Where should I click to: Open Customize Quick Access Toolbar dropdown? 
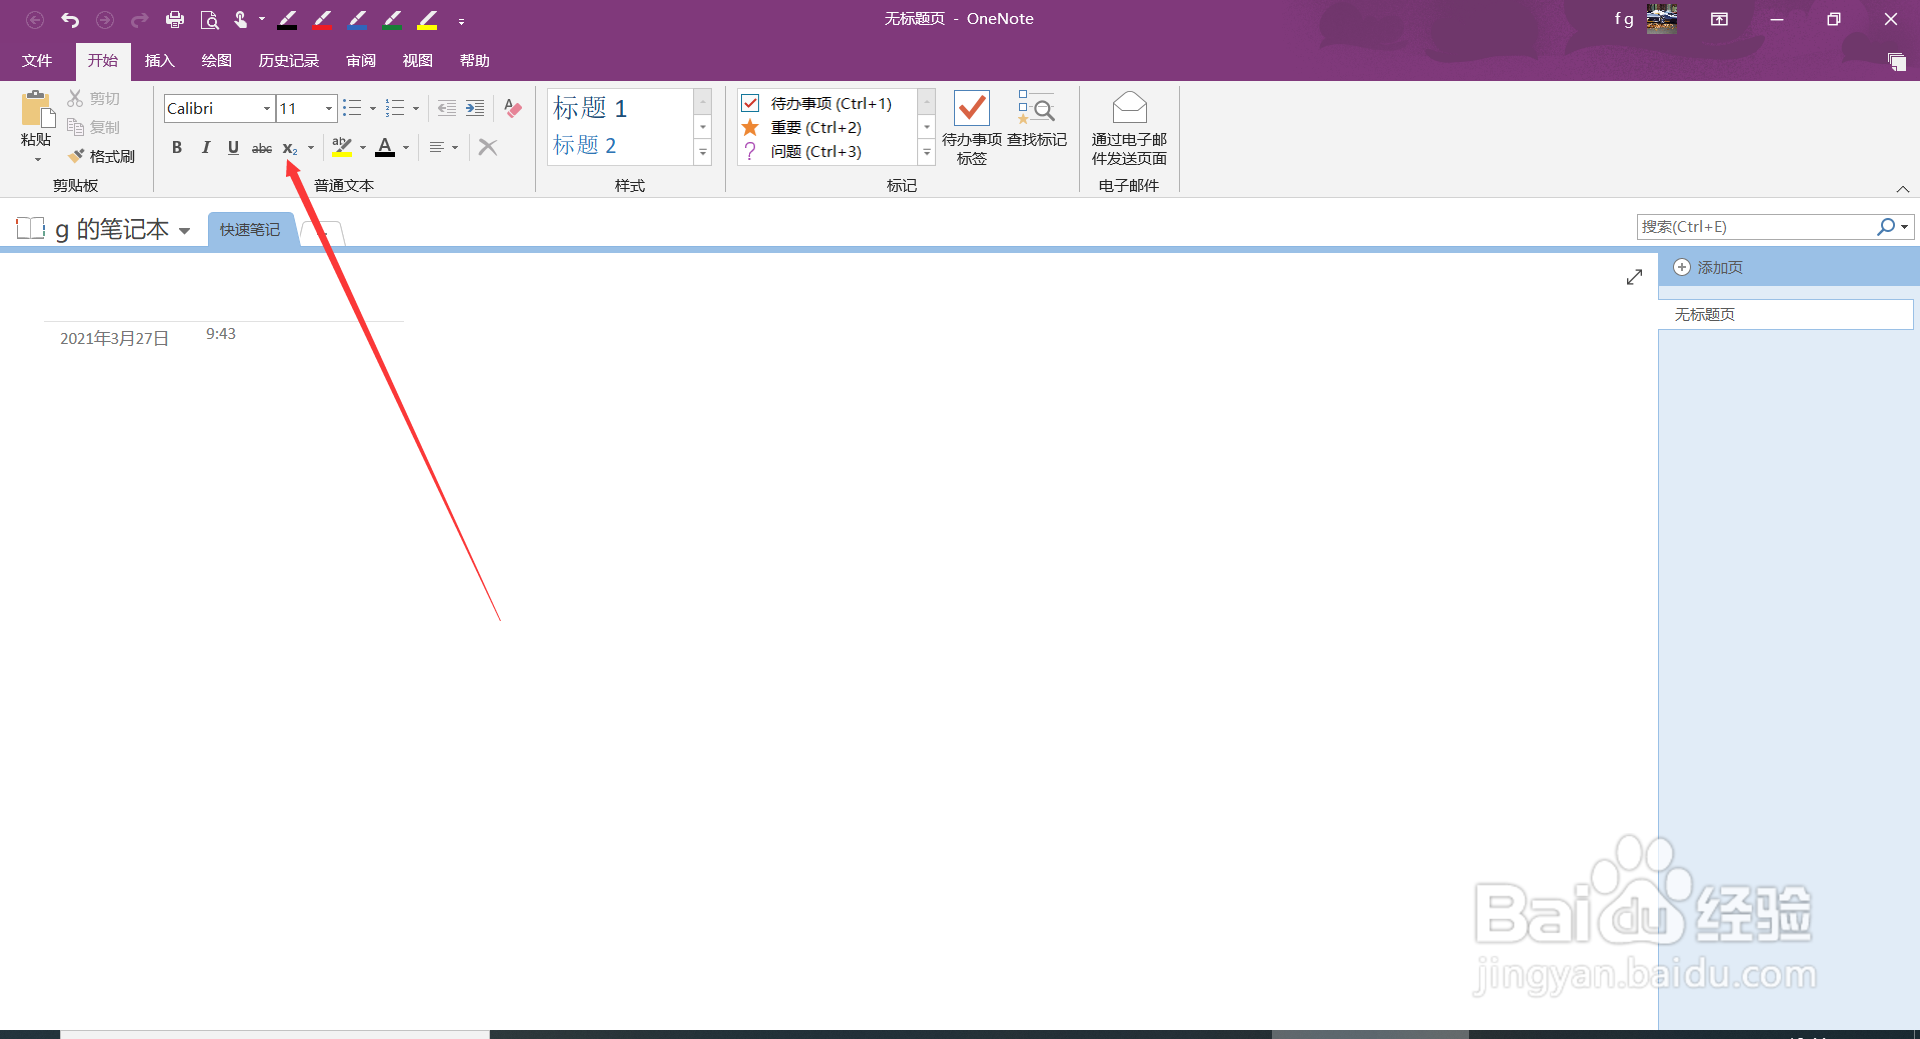[461, 20]
